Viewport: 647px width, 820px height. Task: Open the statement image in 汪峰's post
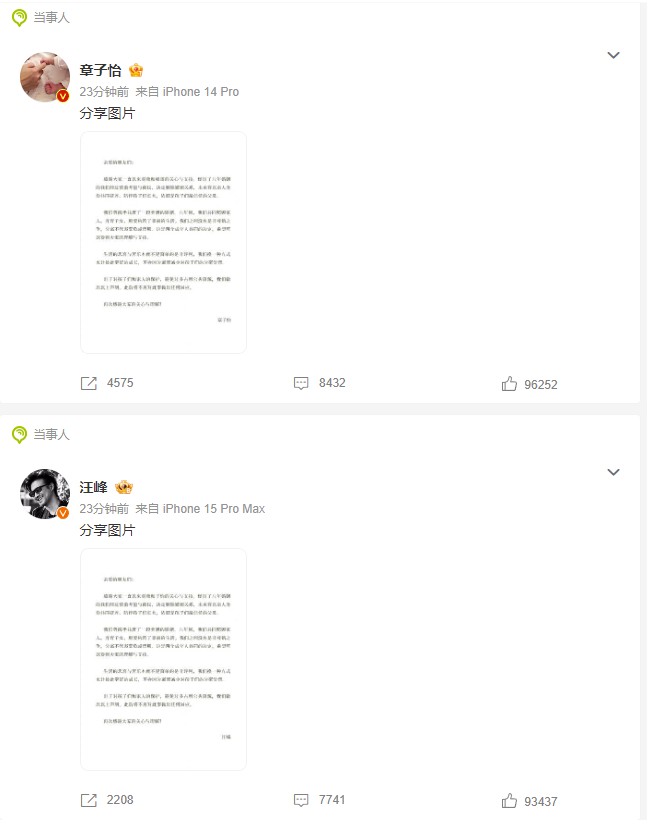point(163,659)
